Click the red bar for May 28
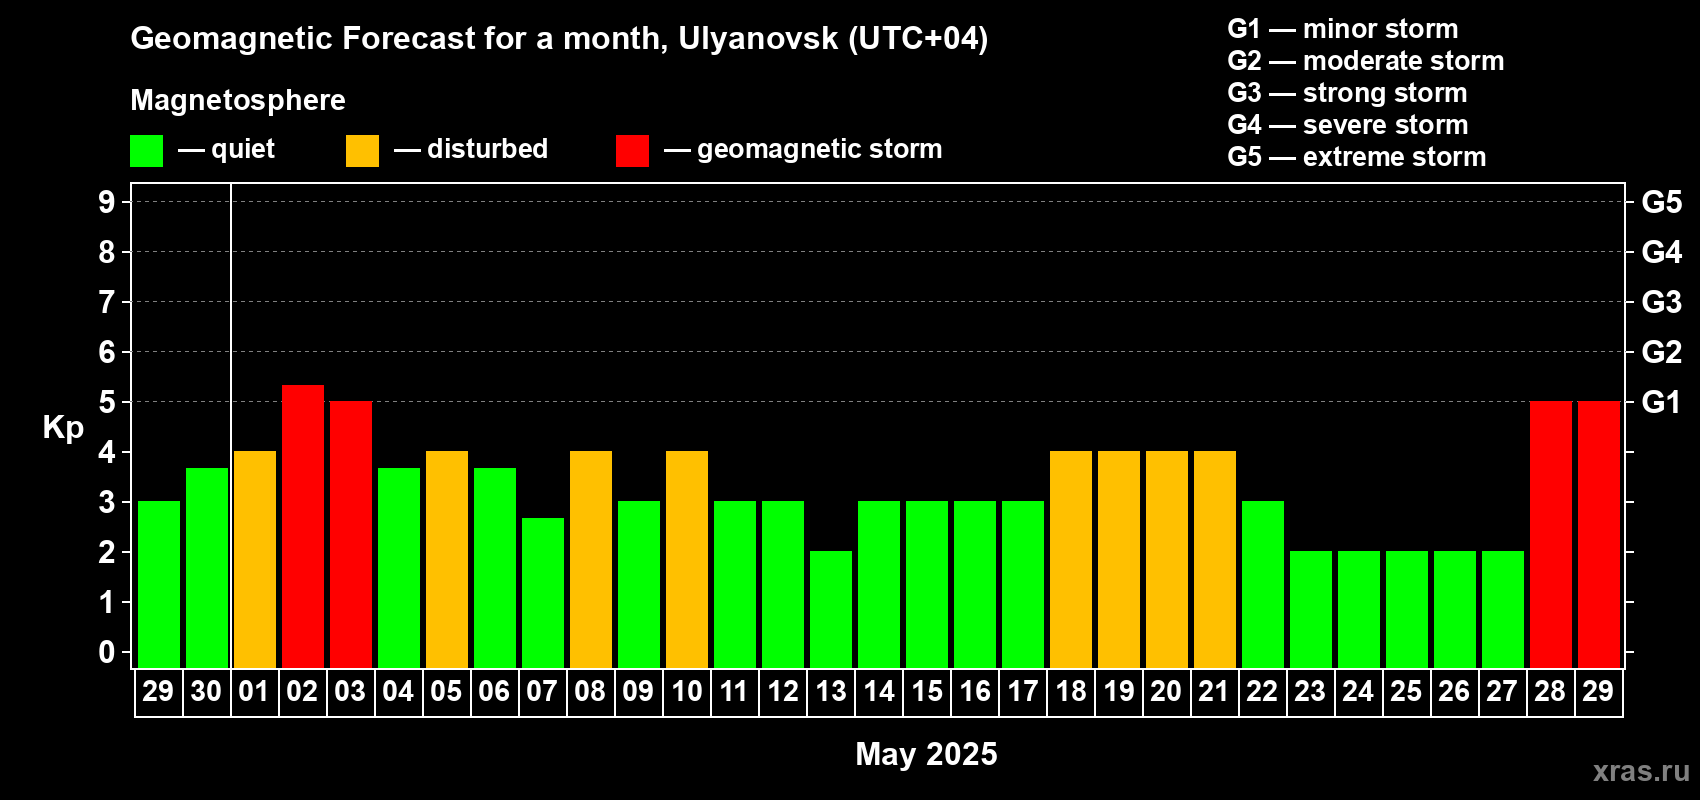This screenshot has height=800, width=1700. [1551, 535]
